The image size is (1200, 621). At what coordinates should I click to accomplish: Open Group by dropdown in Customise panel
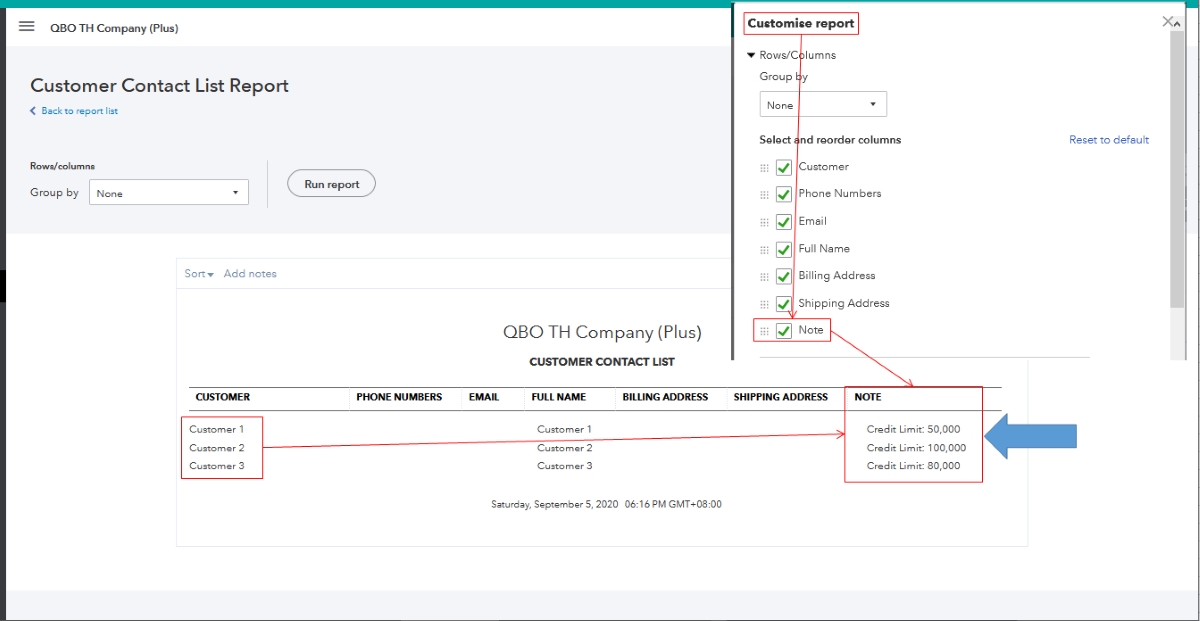point(822,105)
